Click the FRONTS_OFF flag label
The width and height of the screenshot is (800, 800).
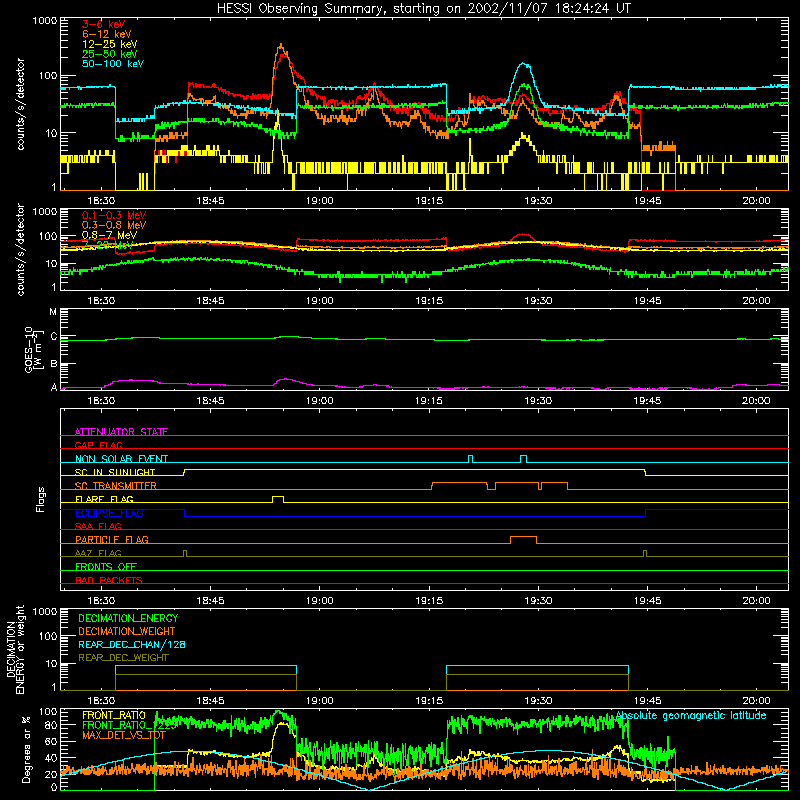(x=106, y=566)
